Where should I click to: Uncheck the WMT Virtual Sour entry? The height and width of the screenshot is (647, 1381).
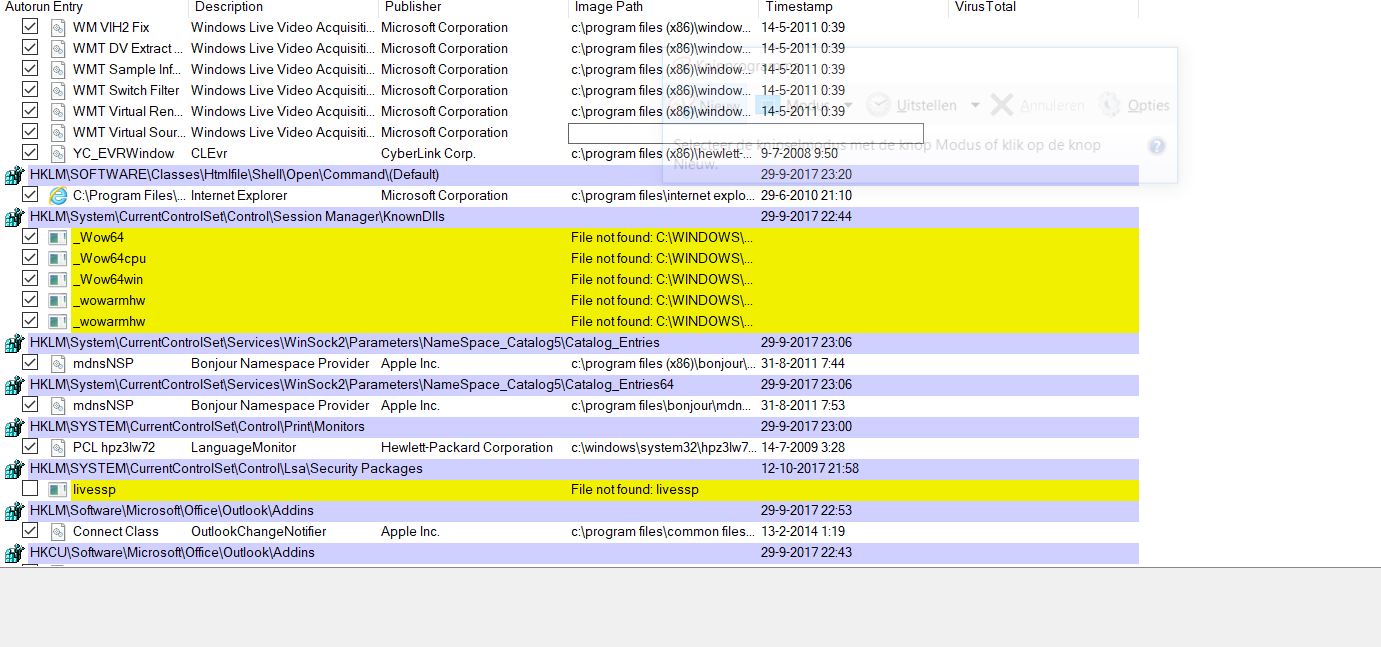coord(30,131)
